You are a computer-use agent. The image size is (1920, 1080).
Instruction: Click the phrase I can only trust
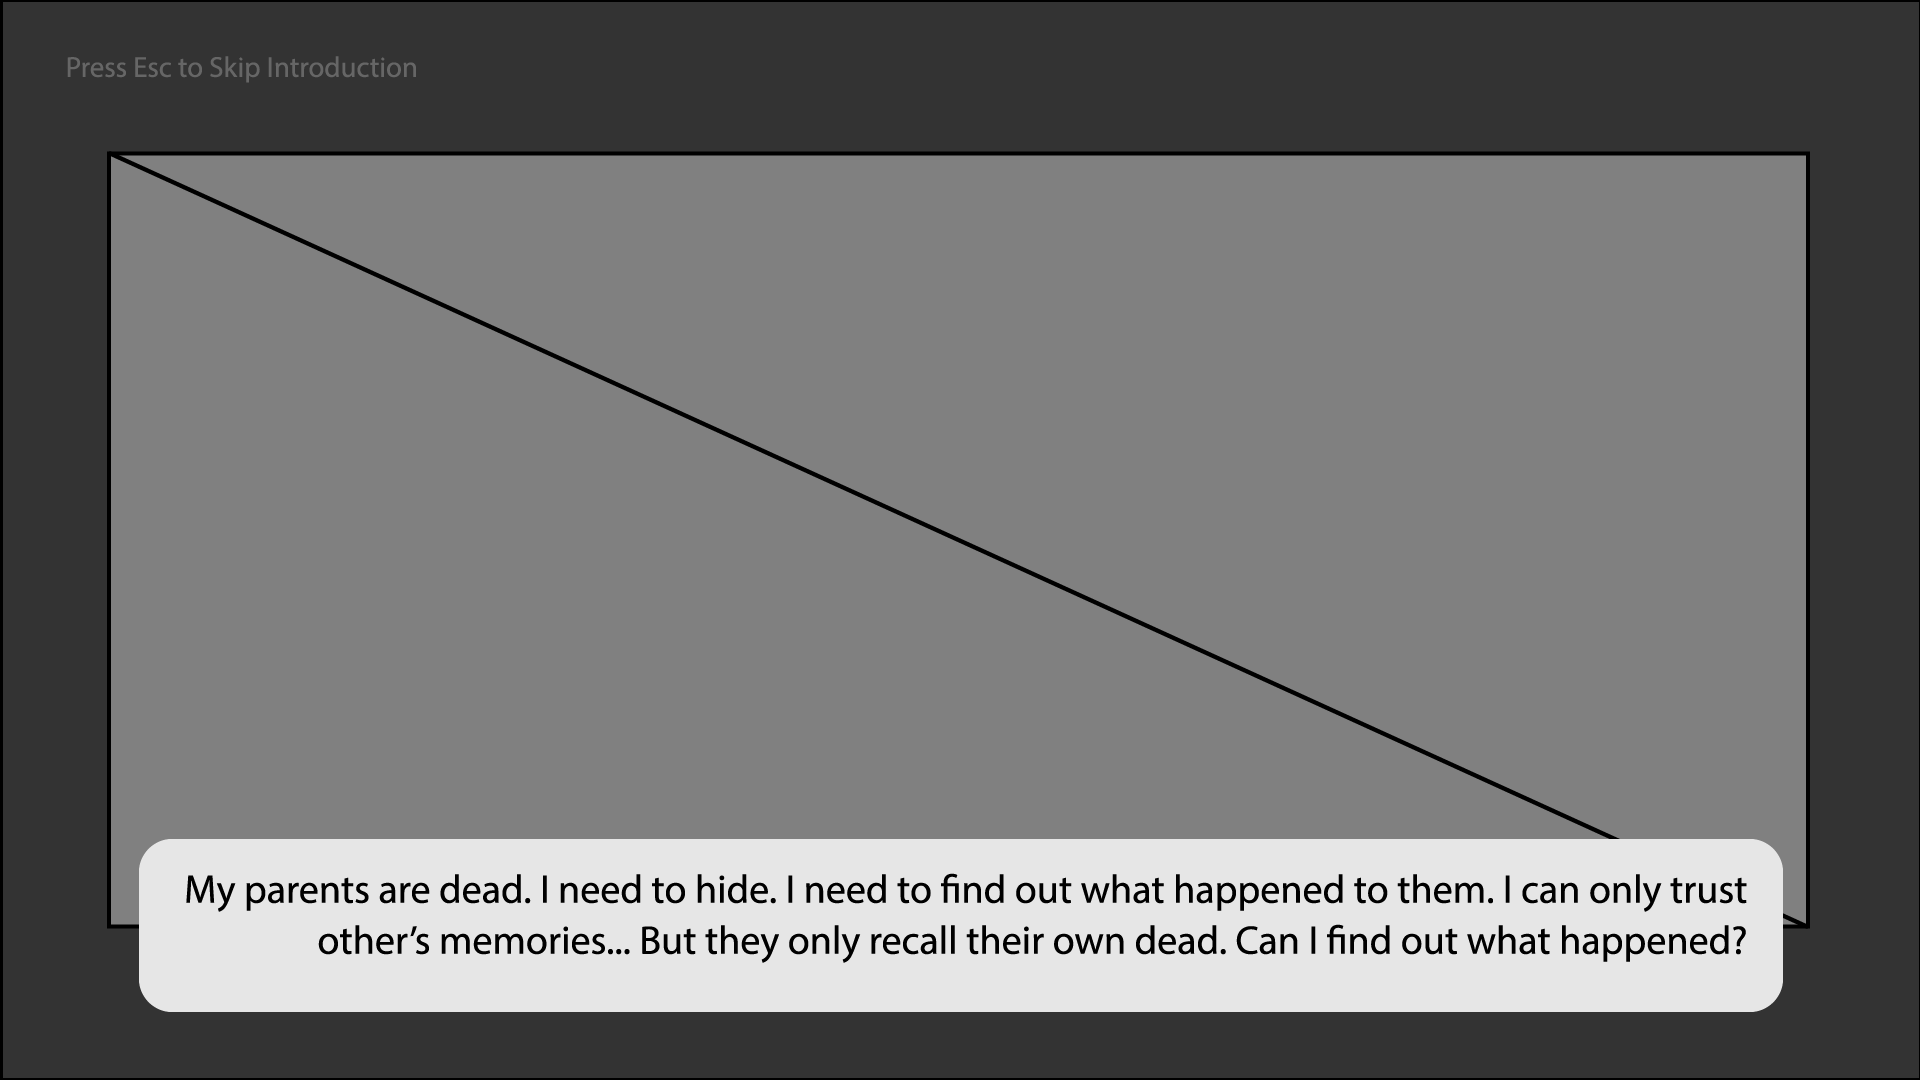click(1625, 890)
